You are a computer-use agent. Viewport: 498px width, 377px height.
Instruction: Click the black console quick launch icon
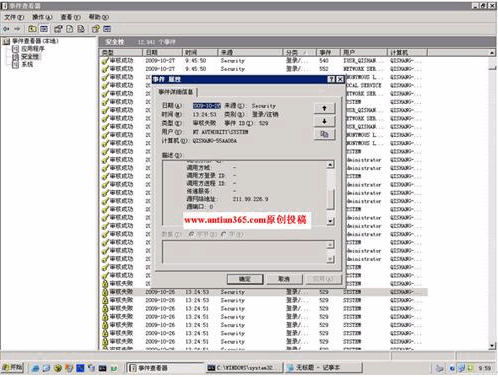(x=103, y=368)
